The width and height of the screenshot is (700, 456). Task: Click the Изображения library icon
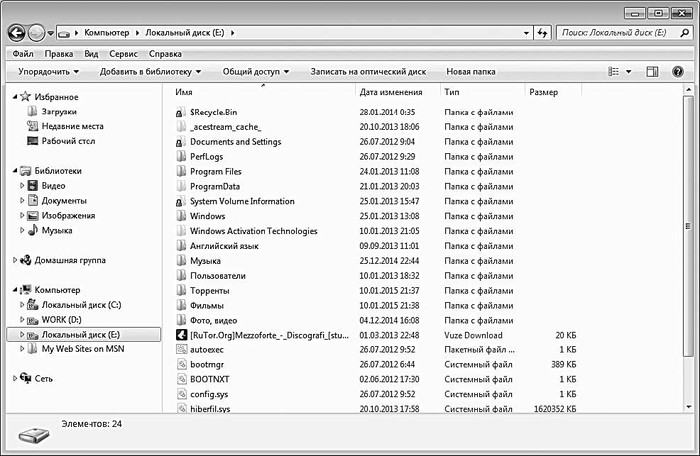pos(33,216)
